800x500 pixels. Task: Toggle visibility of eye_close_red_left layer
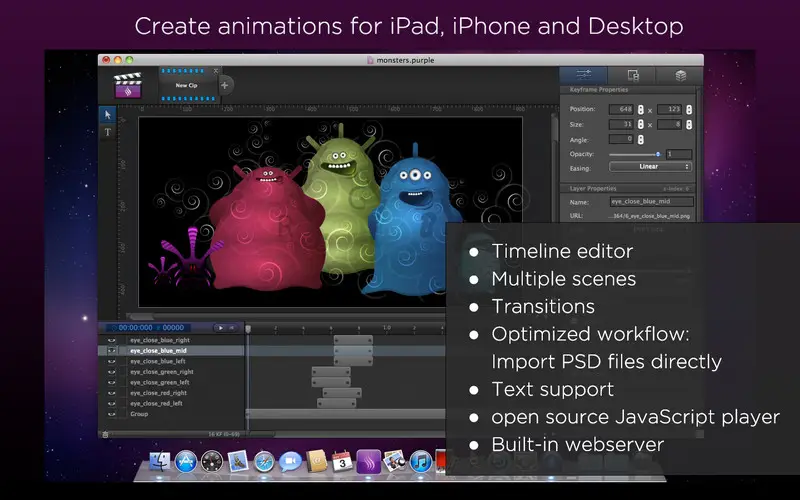(111, 403)
